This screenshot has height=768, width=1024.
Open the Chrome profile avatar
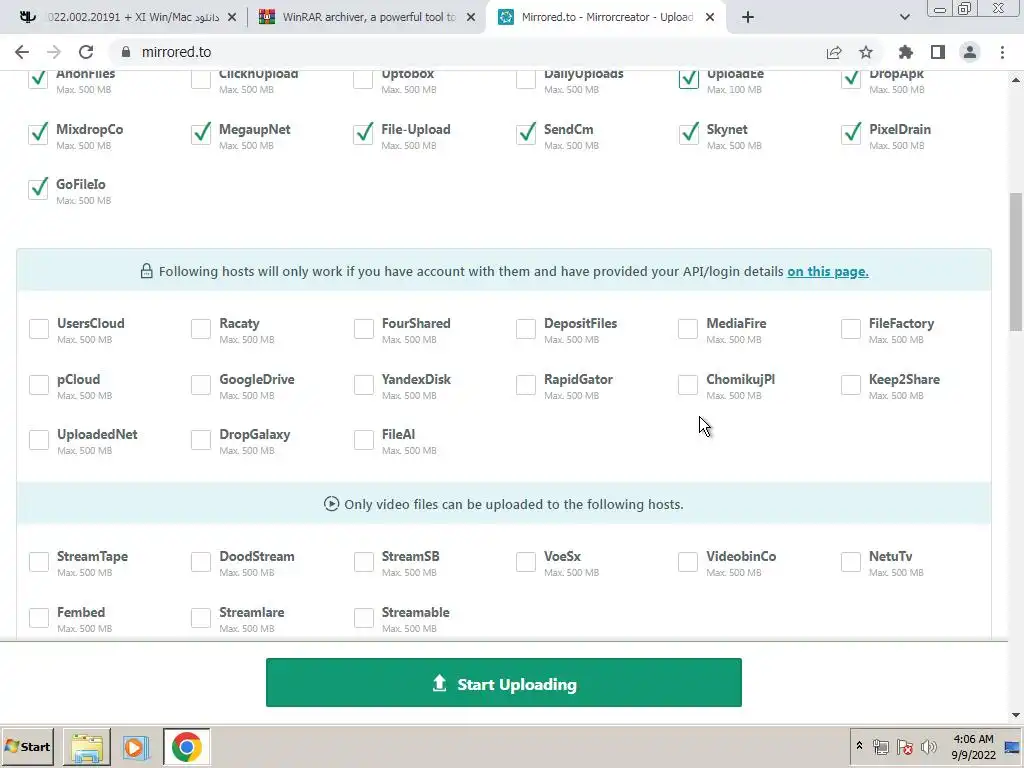pyautogui.click(x=970, y=52)
